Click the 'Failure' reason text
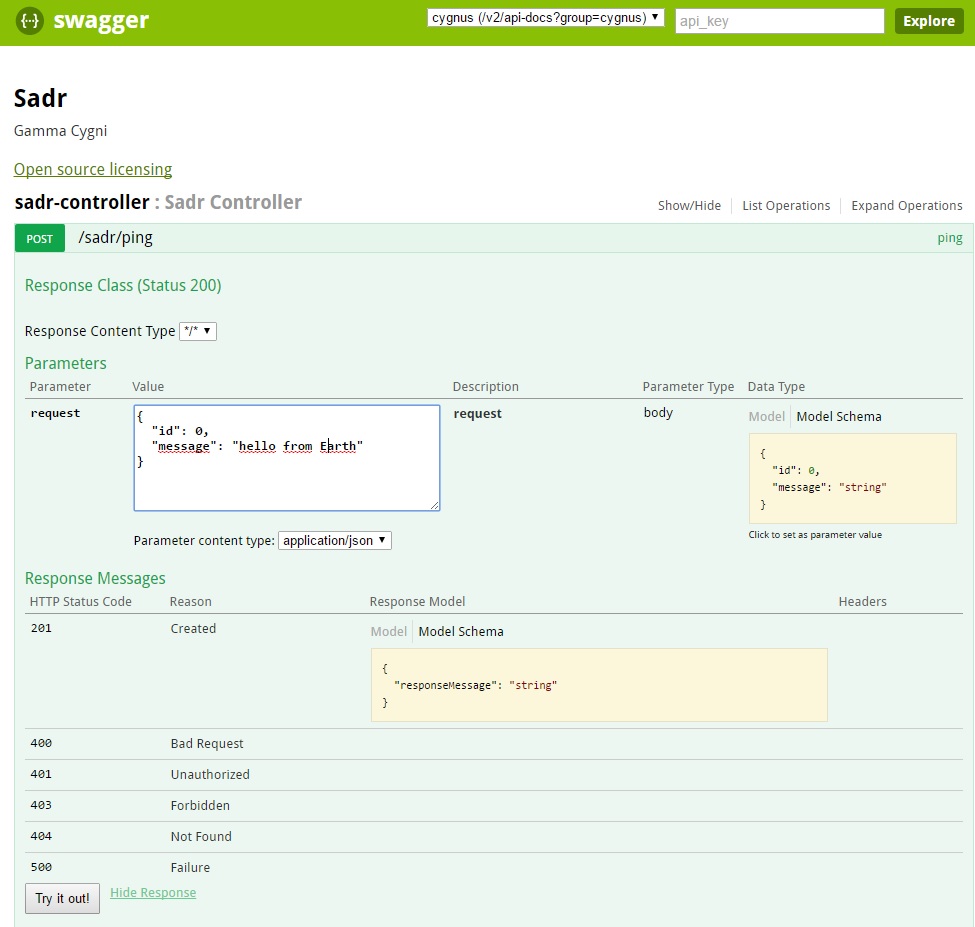975x927 pixels. (x=190, y=868)
